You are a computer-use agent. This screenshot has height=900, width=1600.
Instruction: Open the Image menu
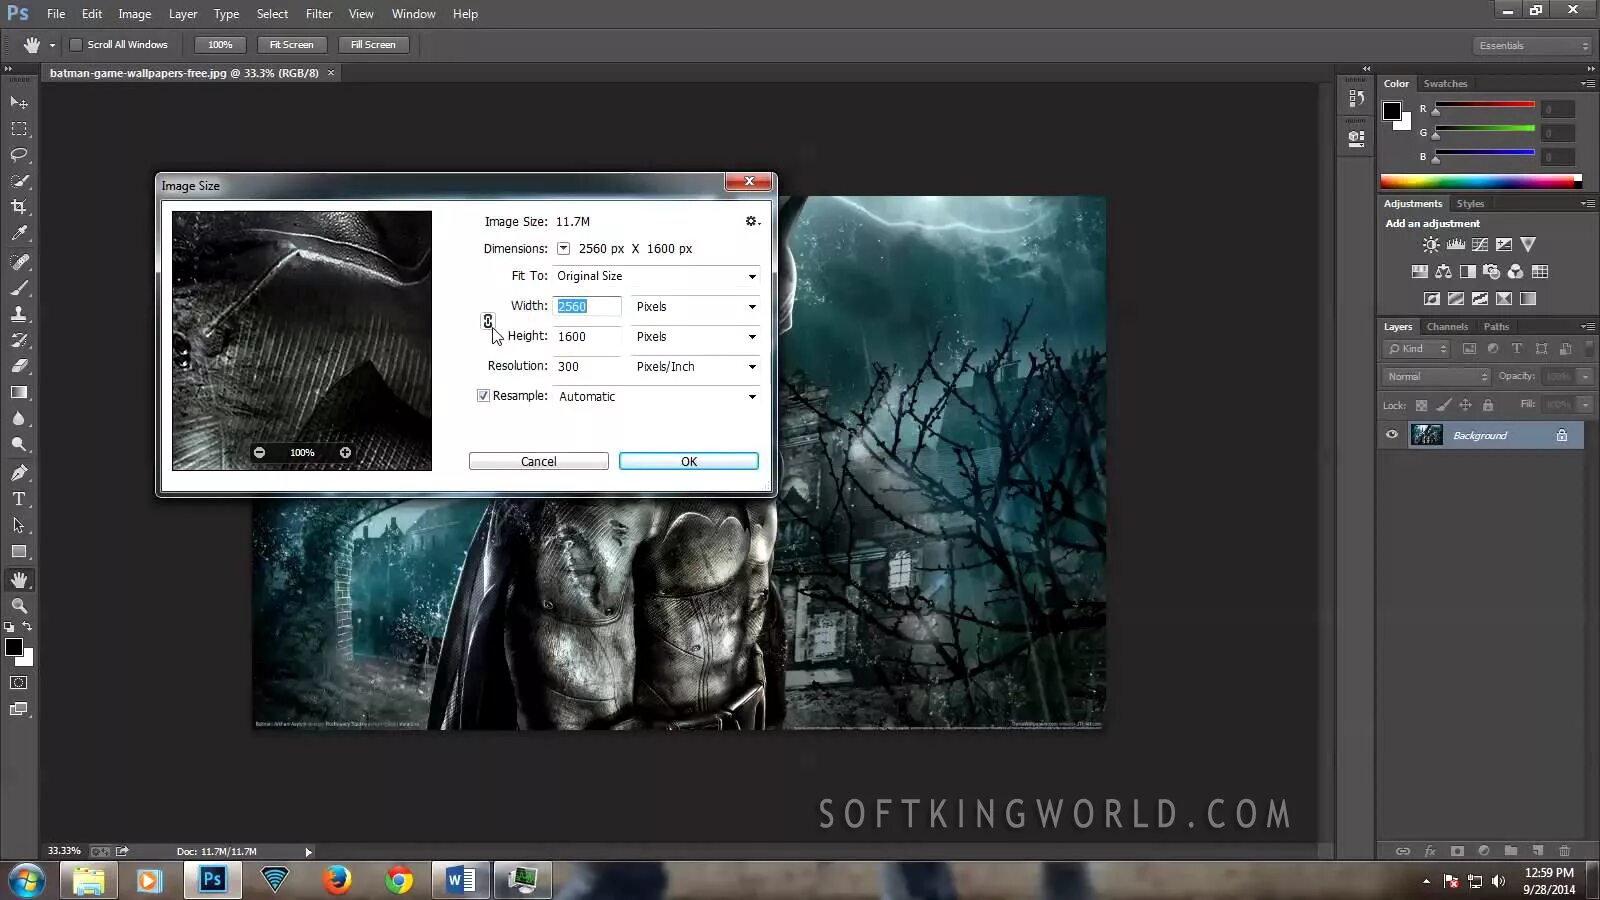tap(135, 14)
